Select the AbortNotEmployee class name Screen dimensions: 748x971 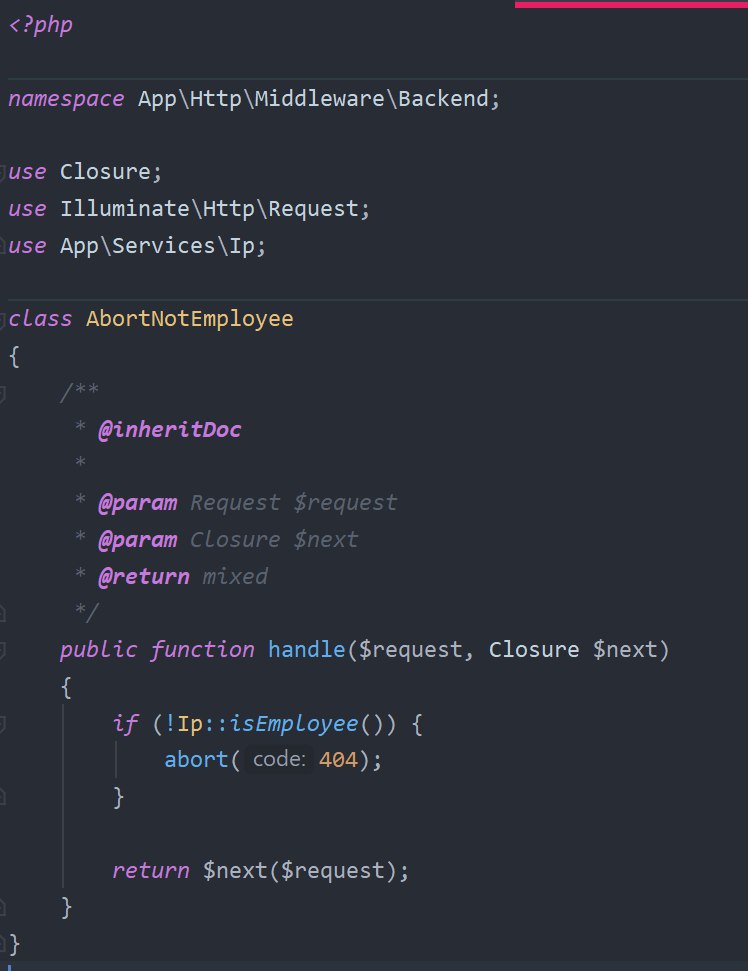tap(189, 319)
